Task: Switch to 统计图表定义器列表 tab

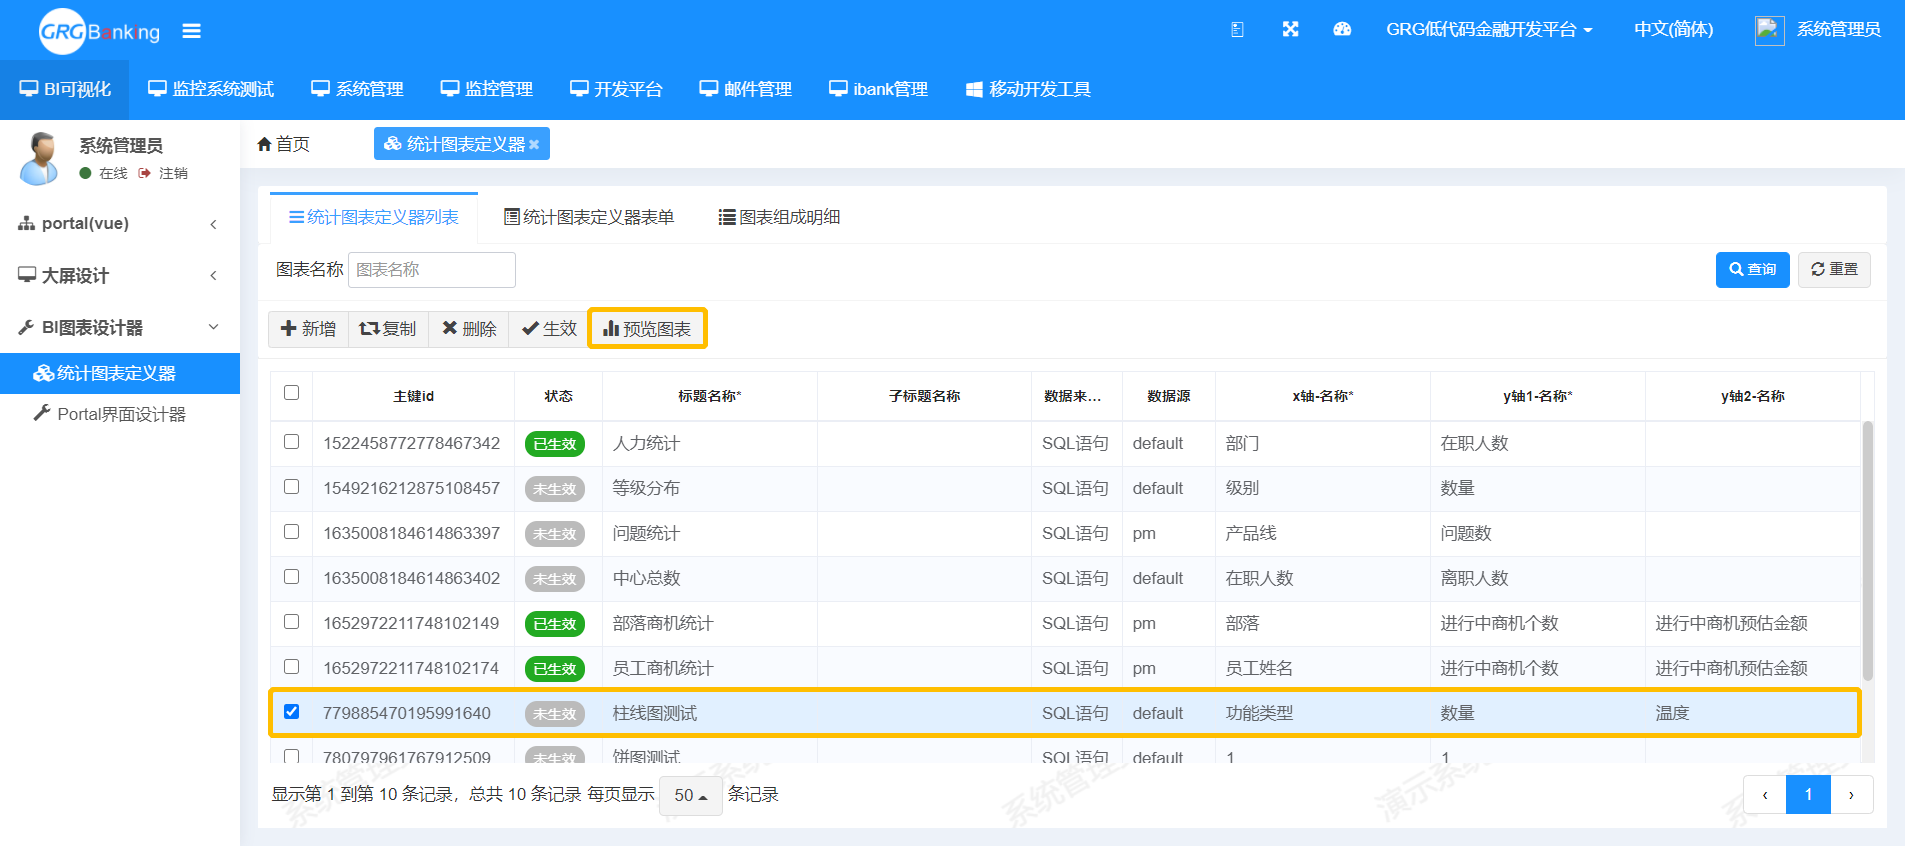Action: 374,217
